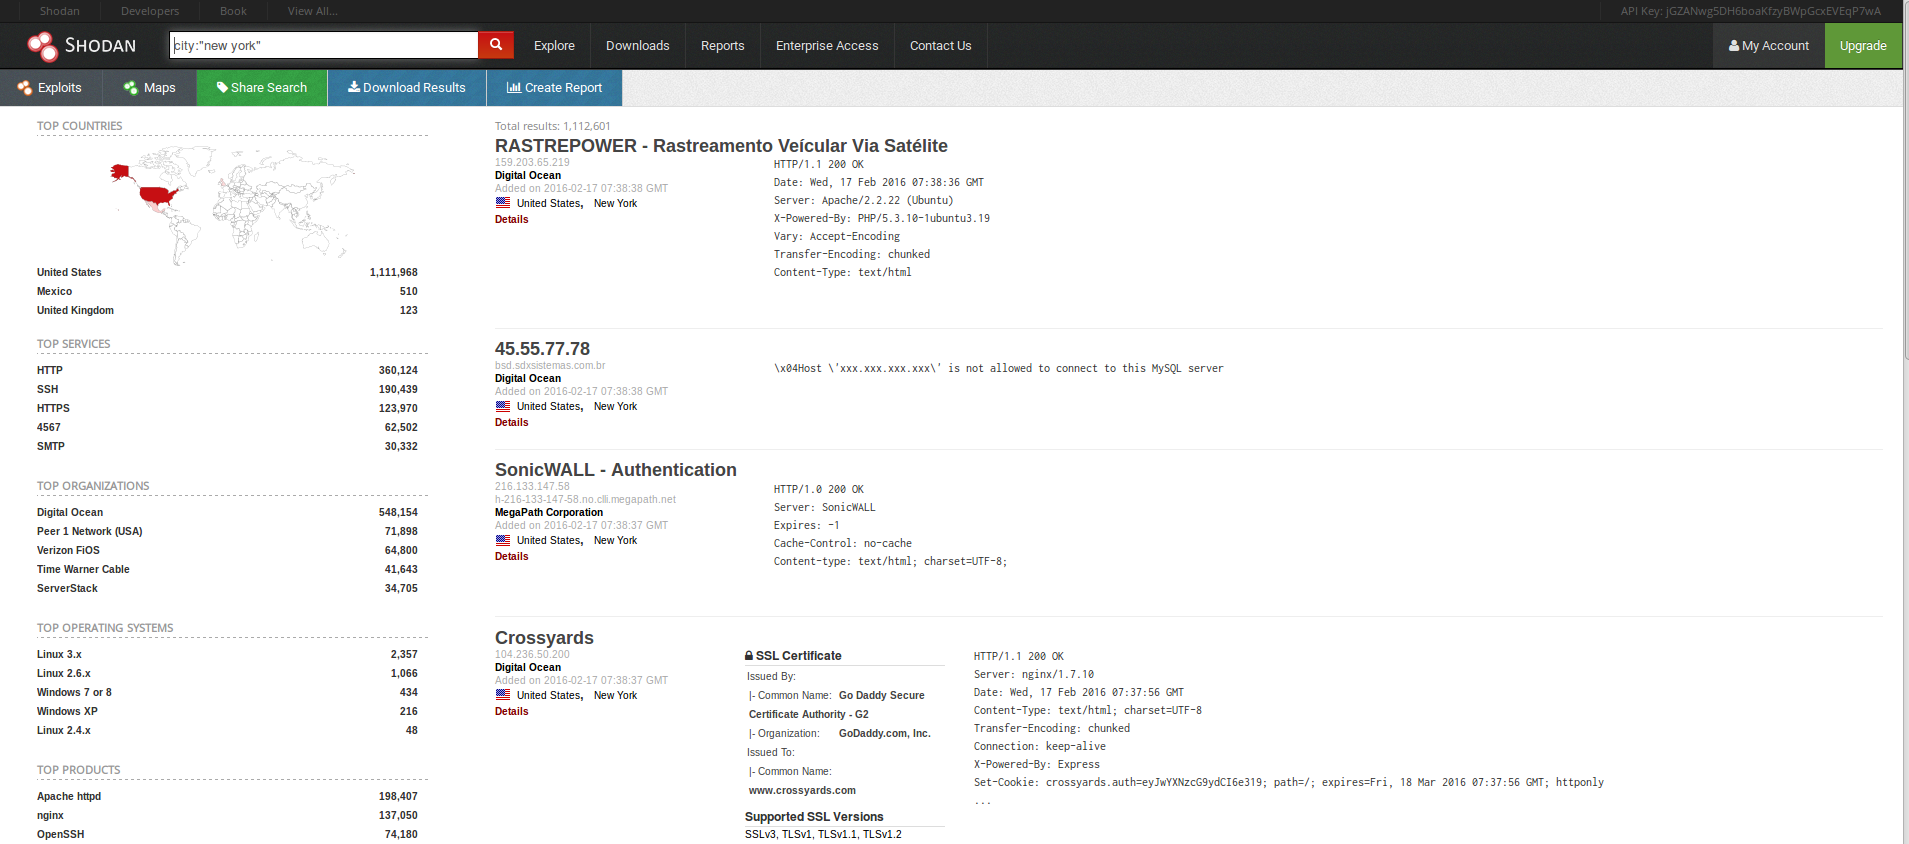Image resolution: width=1909 pixels, height=844 pixels.
Task: Click US flag on SonicWALL result
Action: pyautogui.click(x=503, y=540)
